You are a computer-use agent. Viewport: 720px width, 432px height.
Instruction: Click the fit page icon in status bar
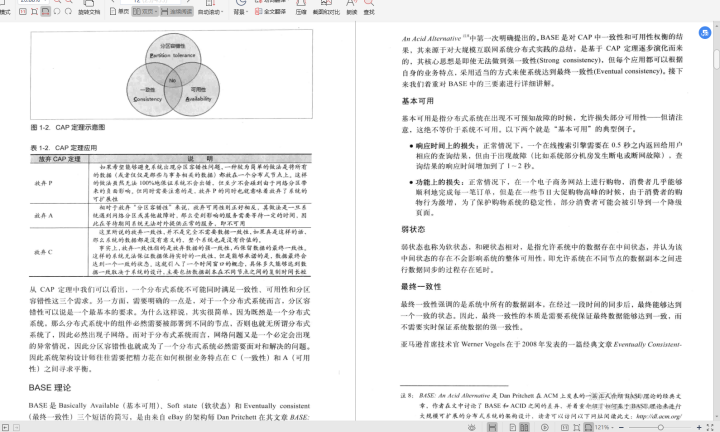577,427
